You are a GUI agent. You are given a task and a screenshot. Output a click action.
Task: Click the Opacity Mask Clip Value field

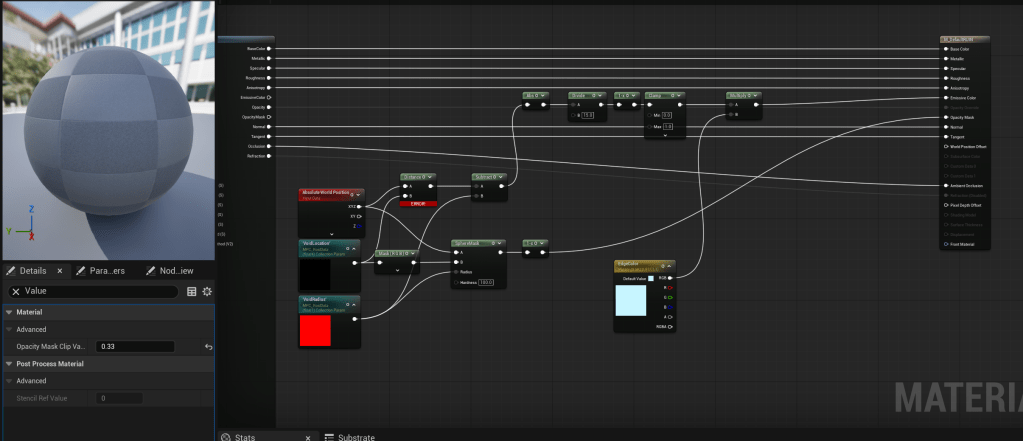[x=134, y=346]
